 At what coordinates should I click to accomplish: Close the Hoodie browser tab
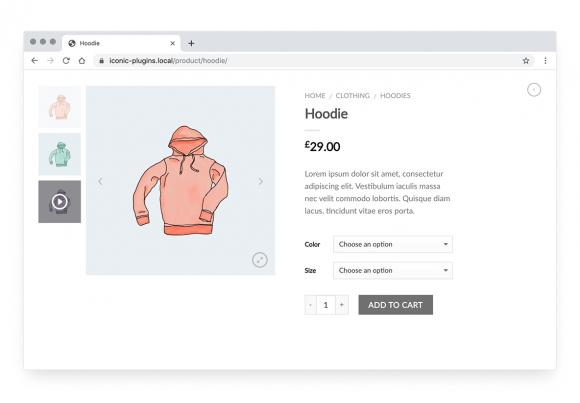(172, 43)
